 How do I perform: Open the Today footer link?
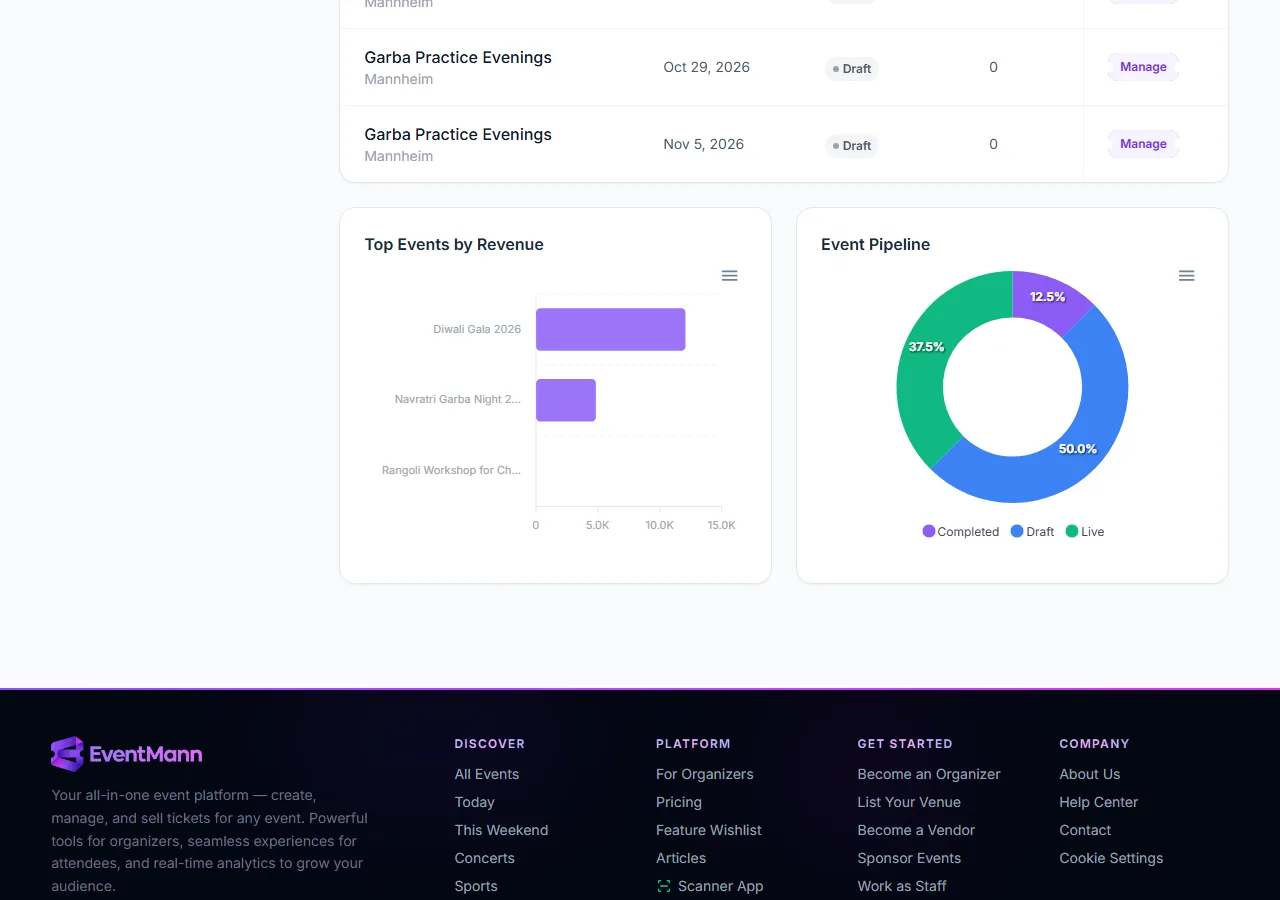(475, 802)
